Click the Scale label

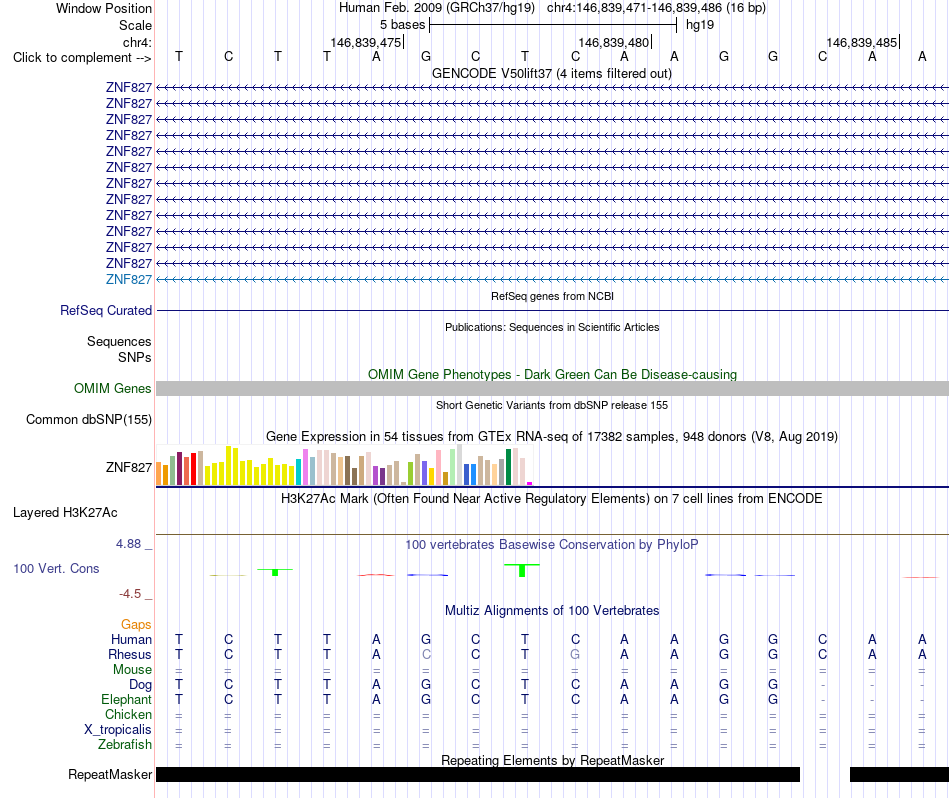[x=135, y=25]
